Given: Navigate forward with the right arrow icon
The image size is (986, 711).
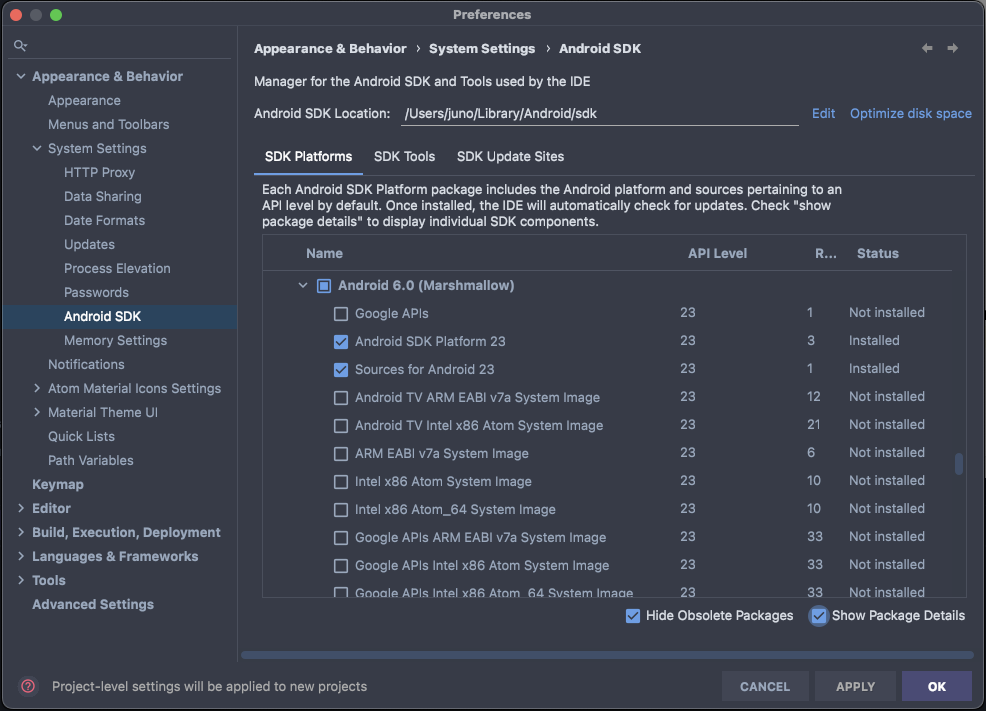Looking at the screenshot, I should click(x=953, y=48).
